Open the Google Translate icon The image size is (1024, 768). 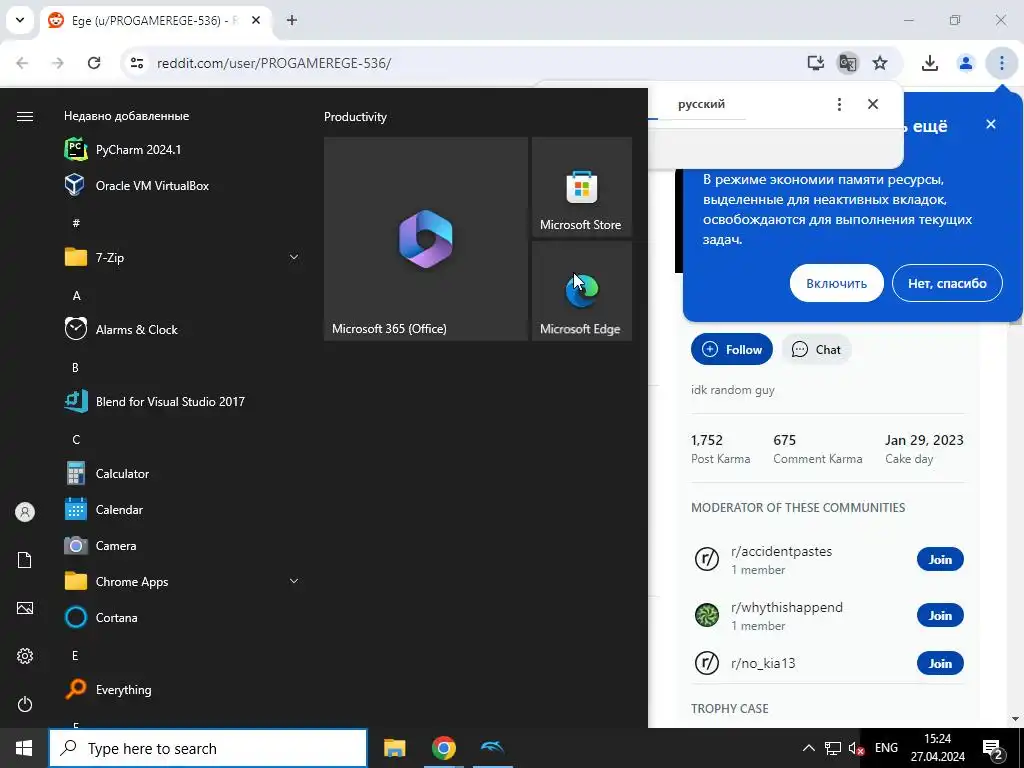848,63
